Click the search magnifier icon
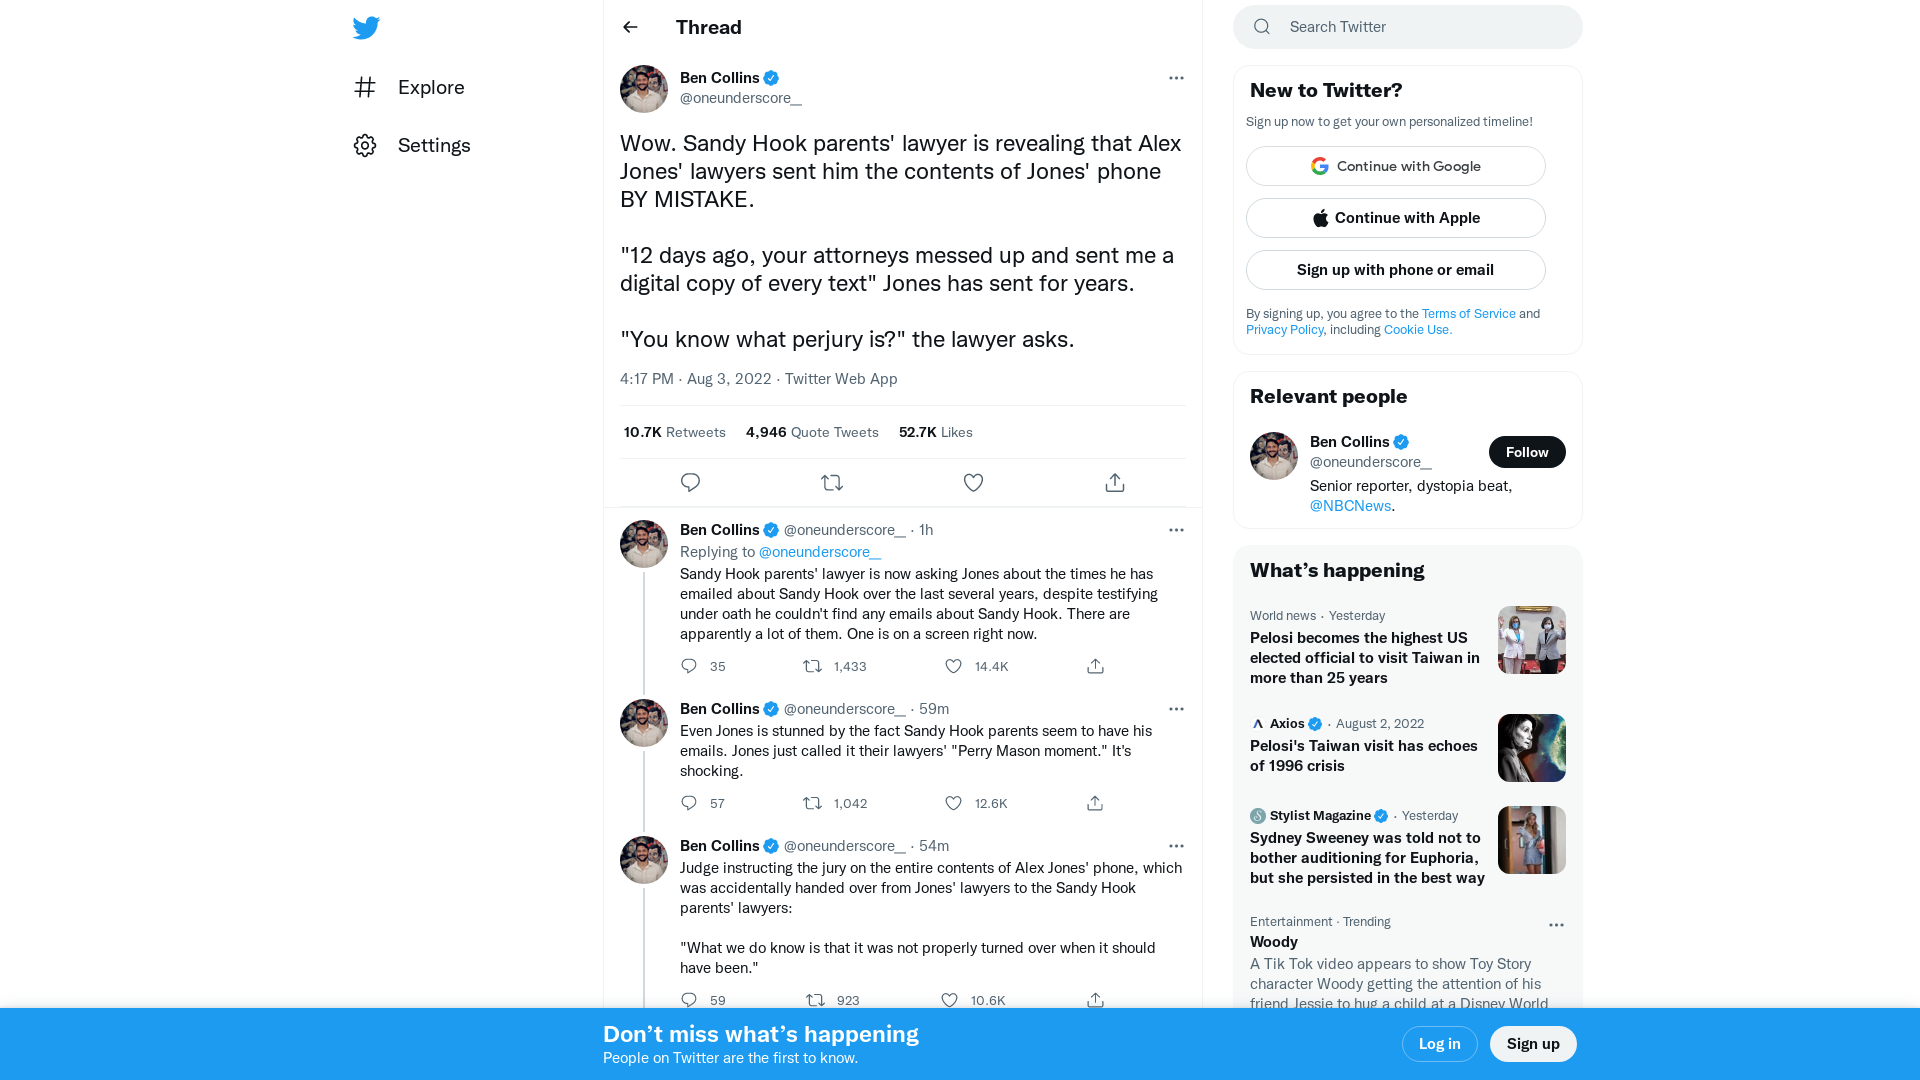The height and width of the screenshot is (1080, 1920). point(1262,26)
